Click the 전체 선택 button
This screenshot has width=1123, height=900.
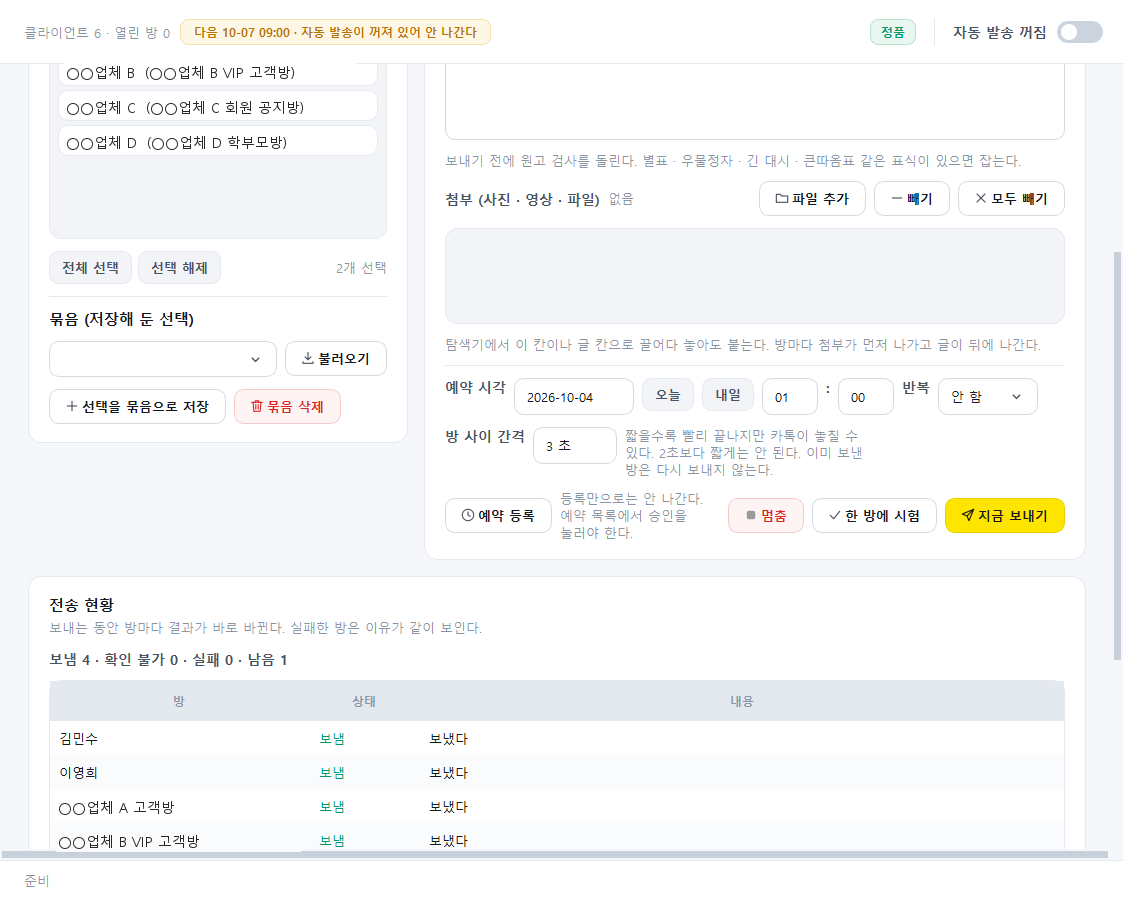point(90,268)
